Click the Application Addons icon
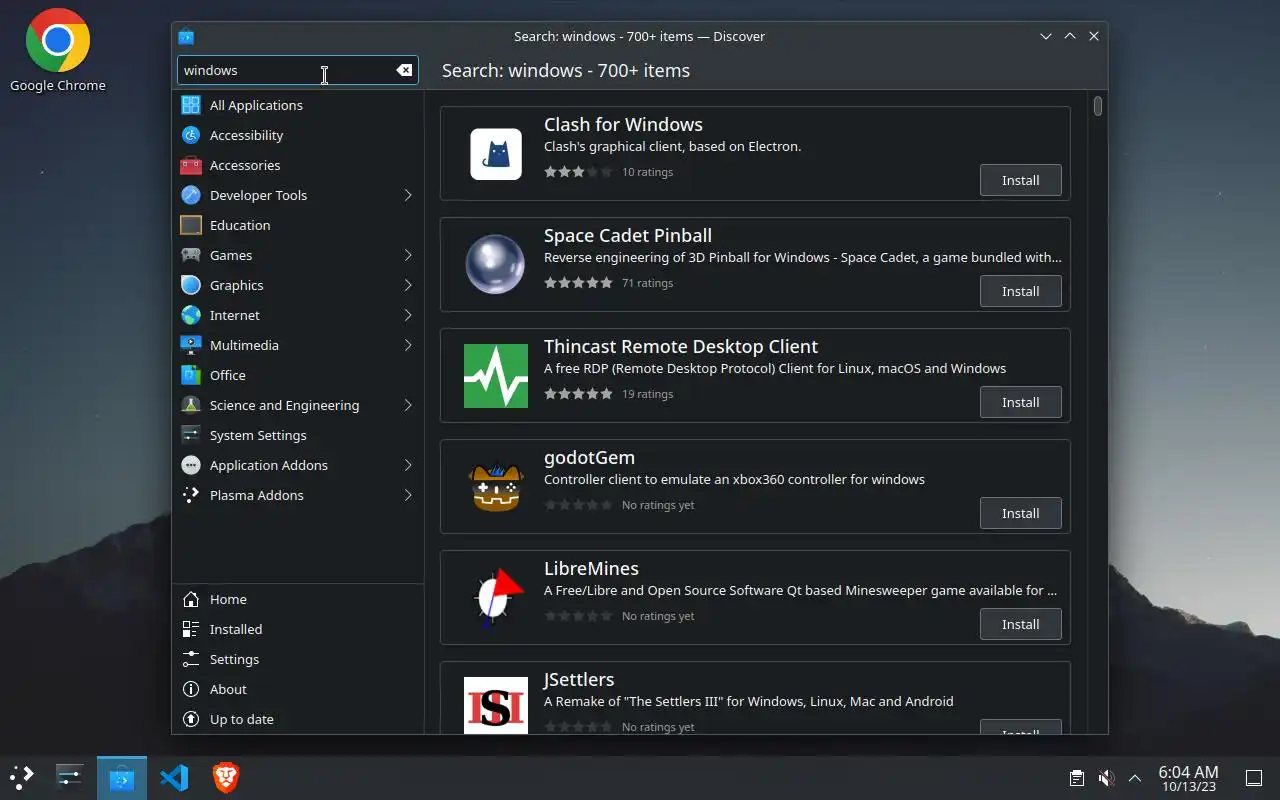This screenshot has height=800, width=1280. (x=191, y=465)
